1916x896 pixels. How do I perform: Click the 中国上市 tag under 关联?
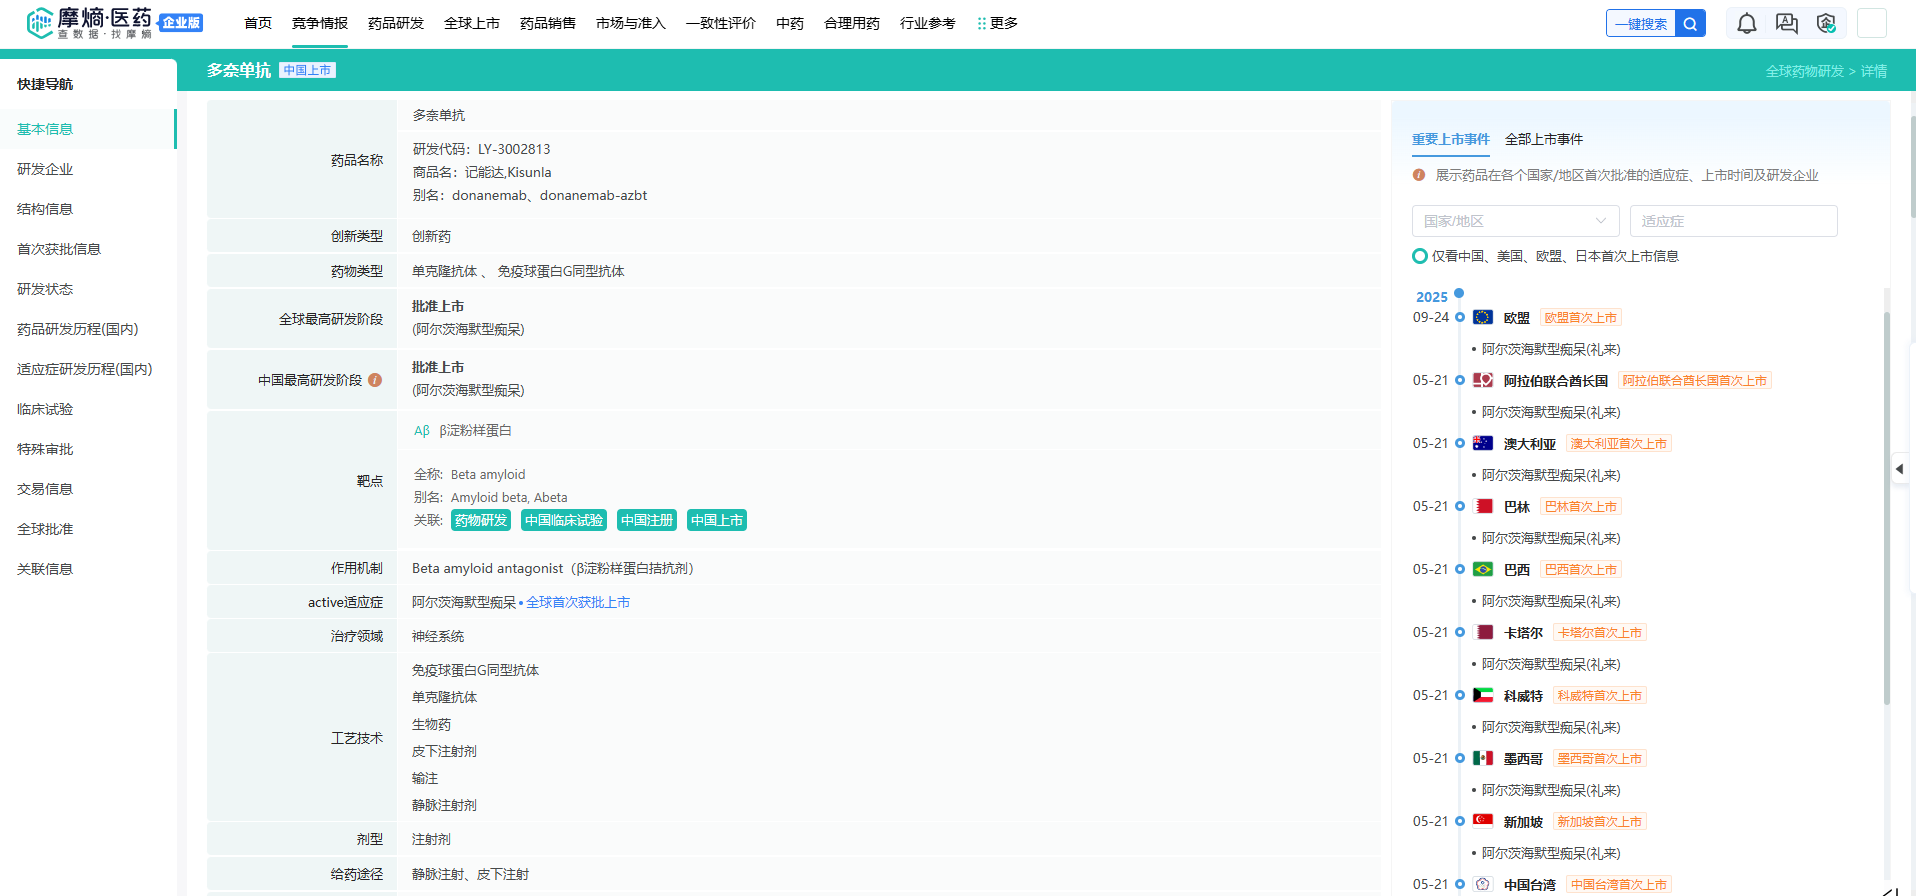point(717,520)
